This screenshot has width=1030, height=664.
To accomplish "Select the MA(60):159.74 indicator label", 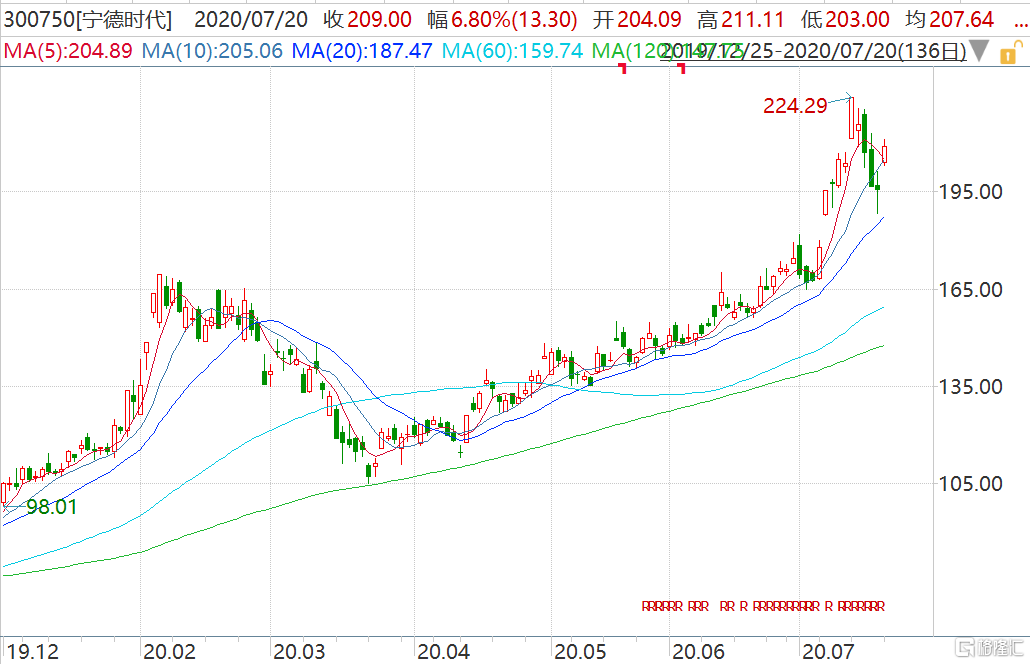I will [512, 51].
